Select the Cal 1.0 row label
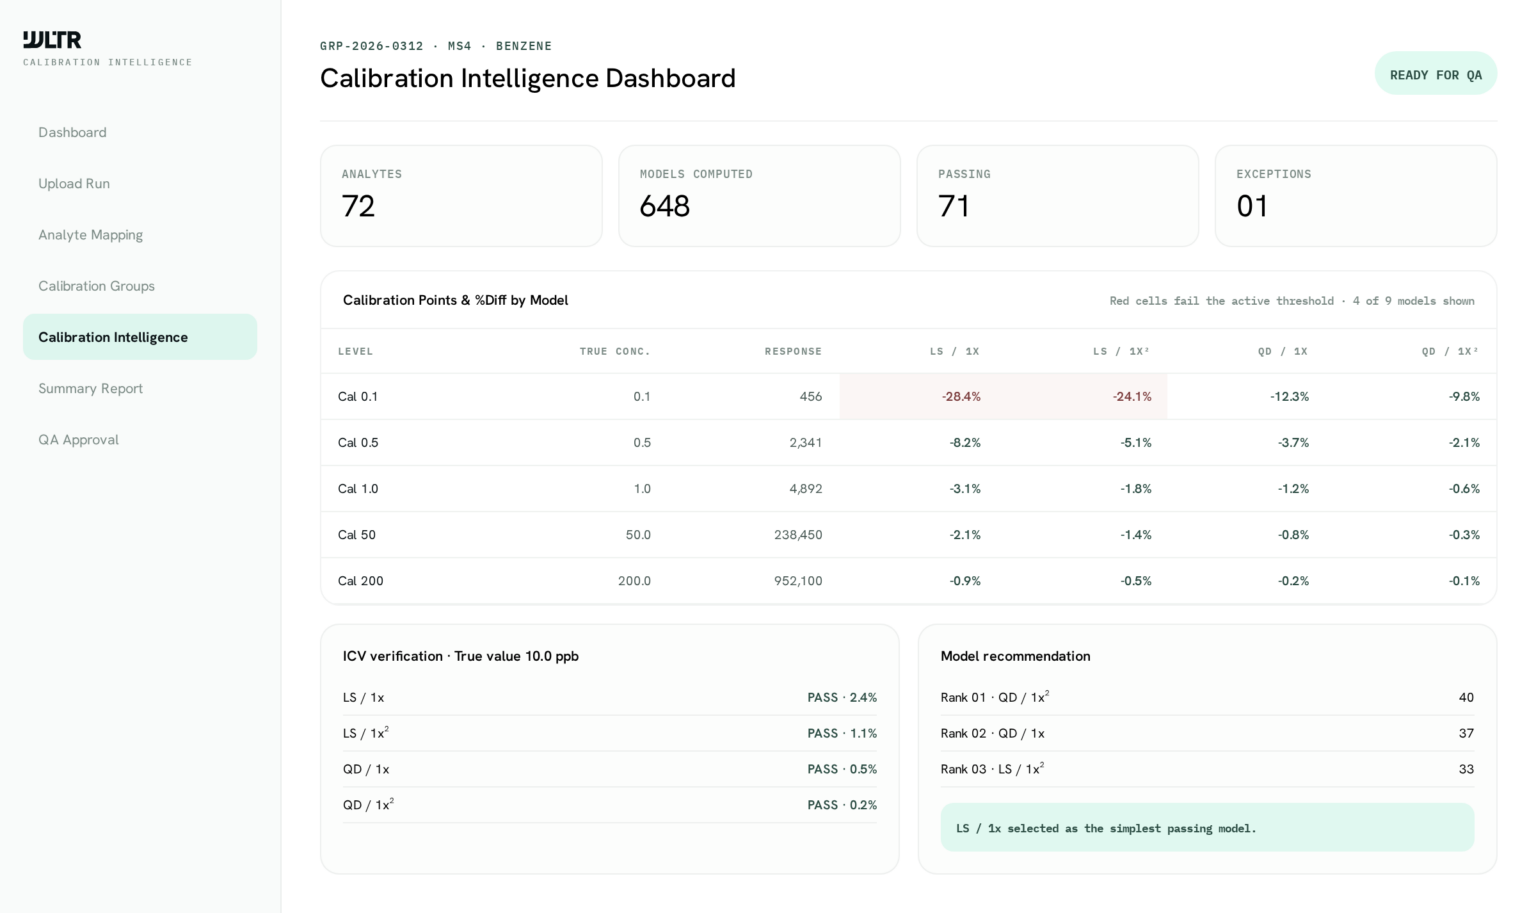Screen dimensions: 1536x913 (358, 488)
